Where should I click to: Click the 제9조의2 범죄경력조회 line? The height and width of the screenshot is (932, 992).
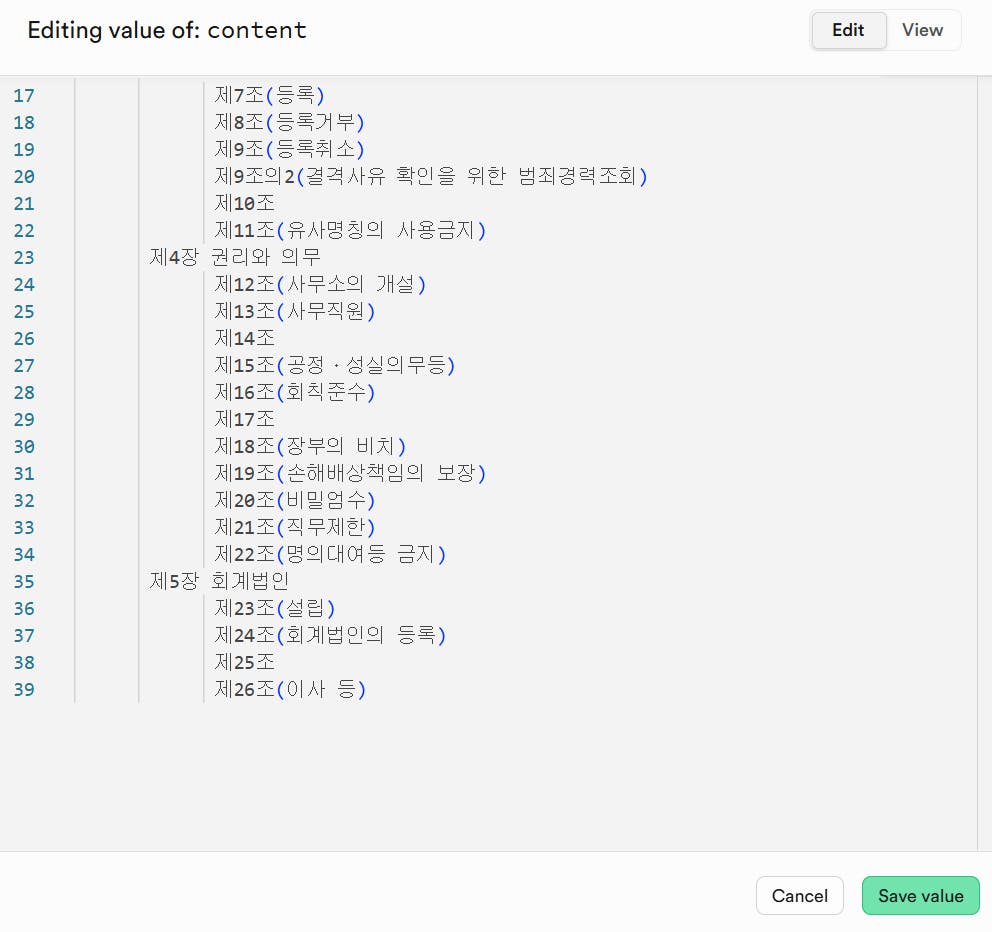[431, 177]
